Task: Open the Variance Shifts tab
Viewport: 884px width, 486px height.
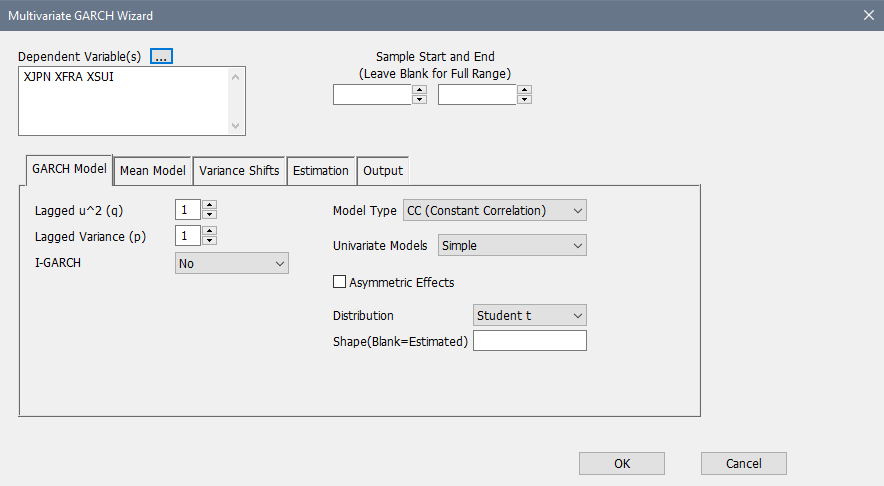Action: point(239,171)
